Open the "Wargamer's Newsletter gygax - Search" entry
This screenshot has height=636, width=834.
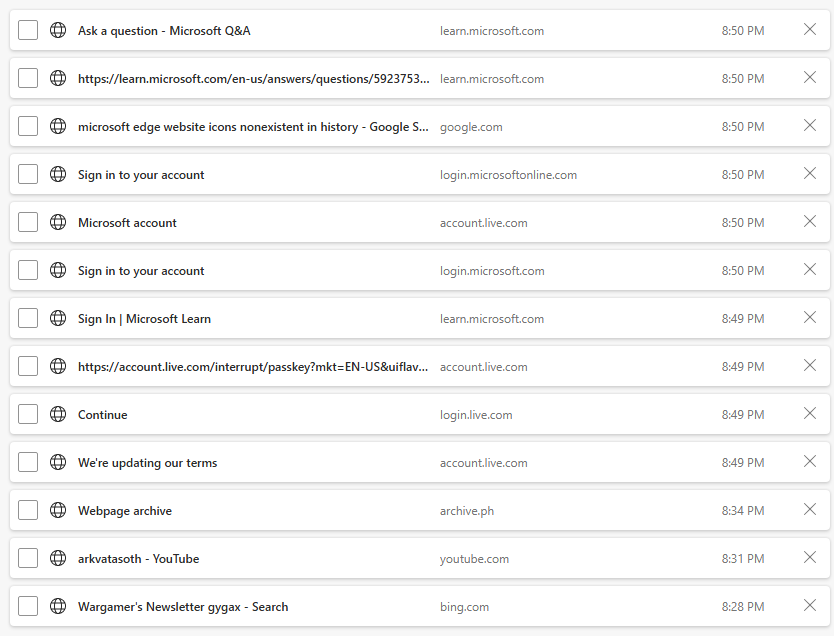coord(183,607)
